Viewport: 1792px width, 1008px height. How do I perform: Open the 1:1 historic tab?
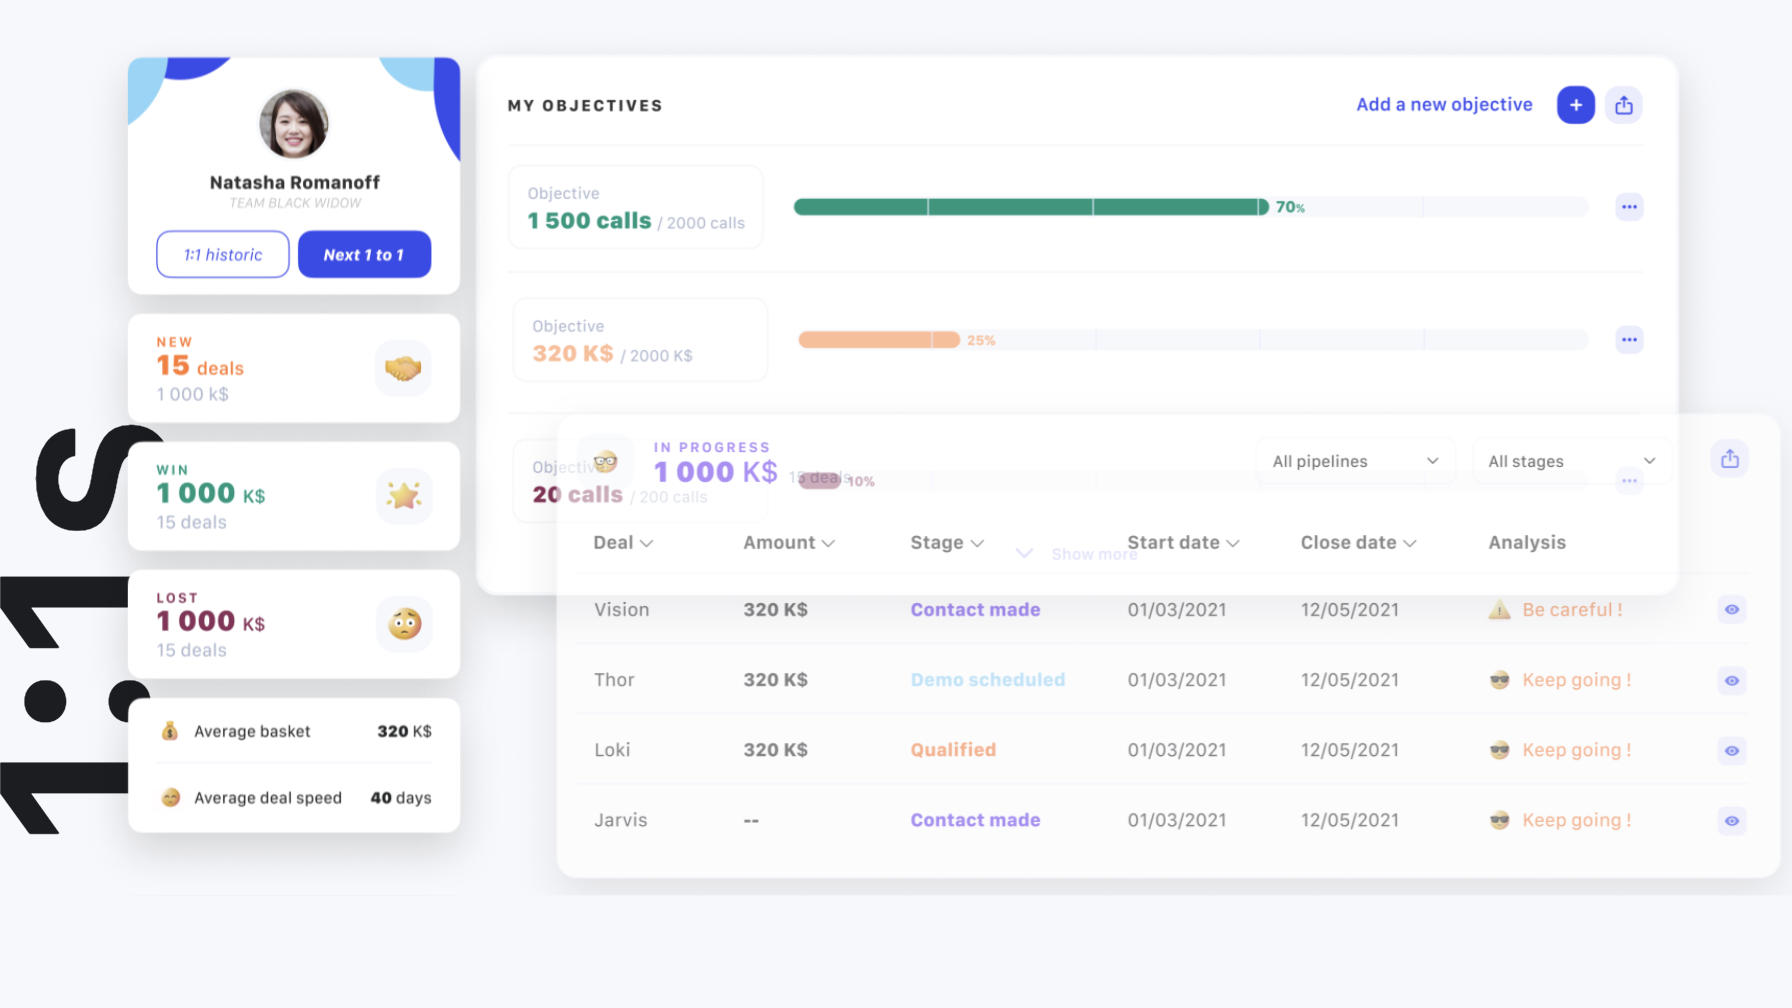click(223, 255)
